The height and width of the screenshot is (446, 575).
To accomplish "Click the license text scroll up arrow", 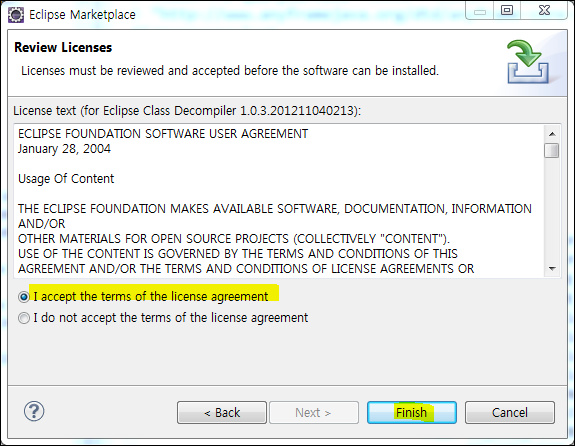I will point(552,134).
